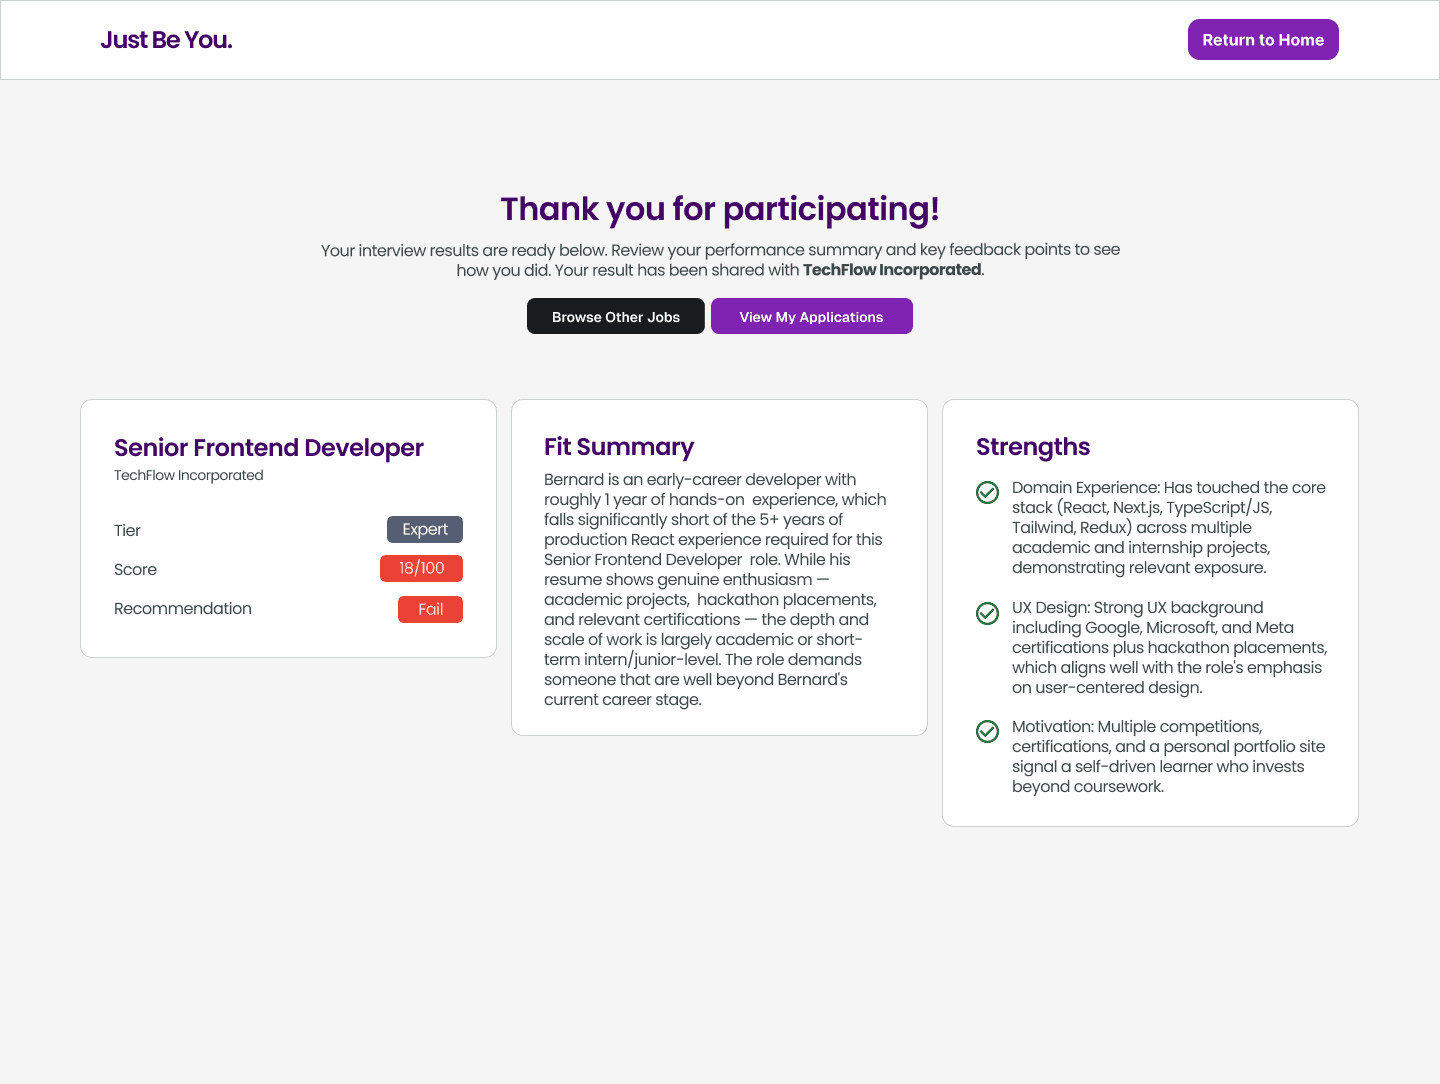Image resolution: width=1440 pixels, height=1084 pixels.
Task: Open the Just Be You logo link
Action: [166, 40]
